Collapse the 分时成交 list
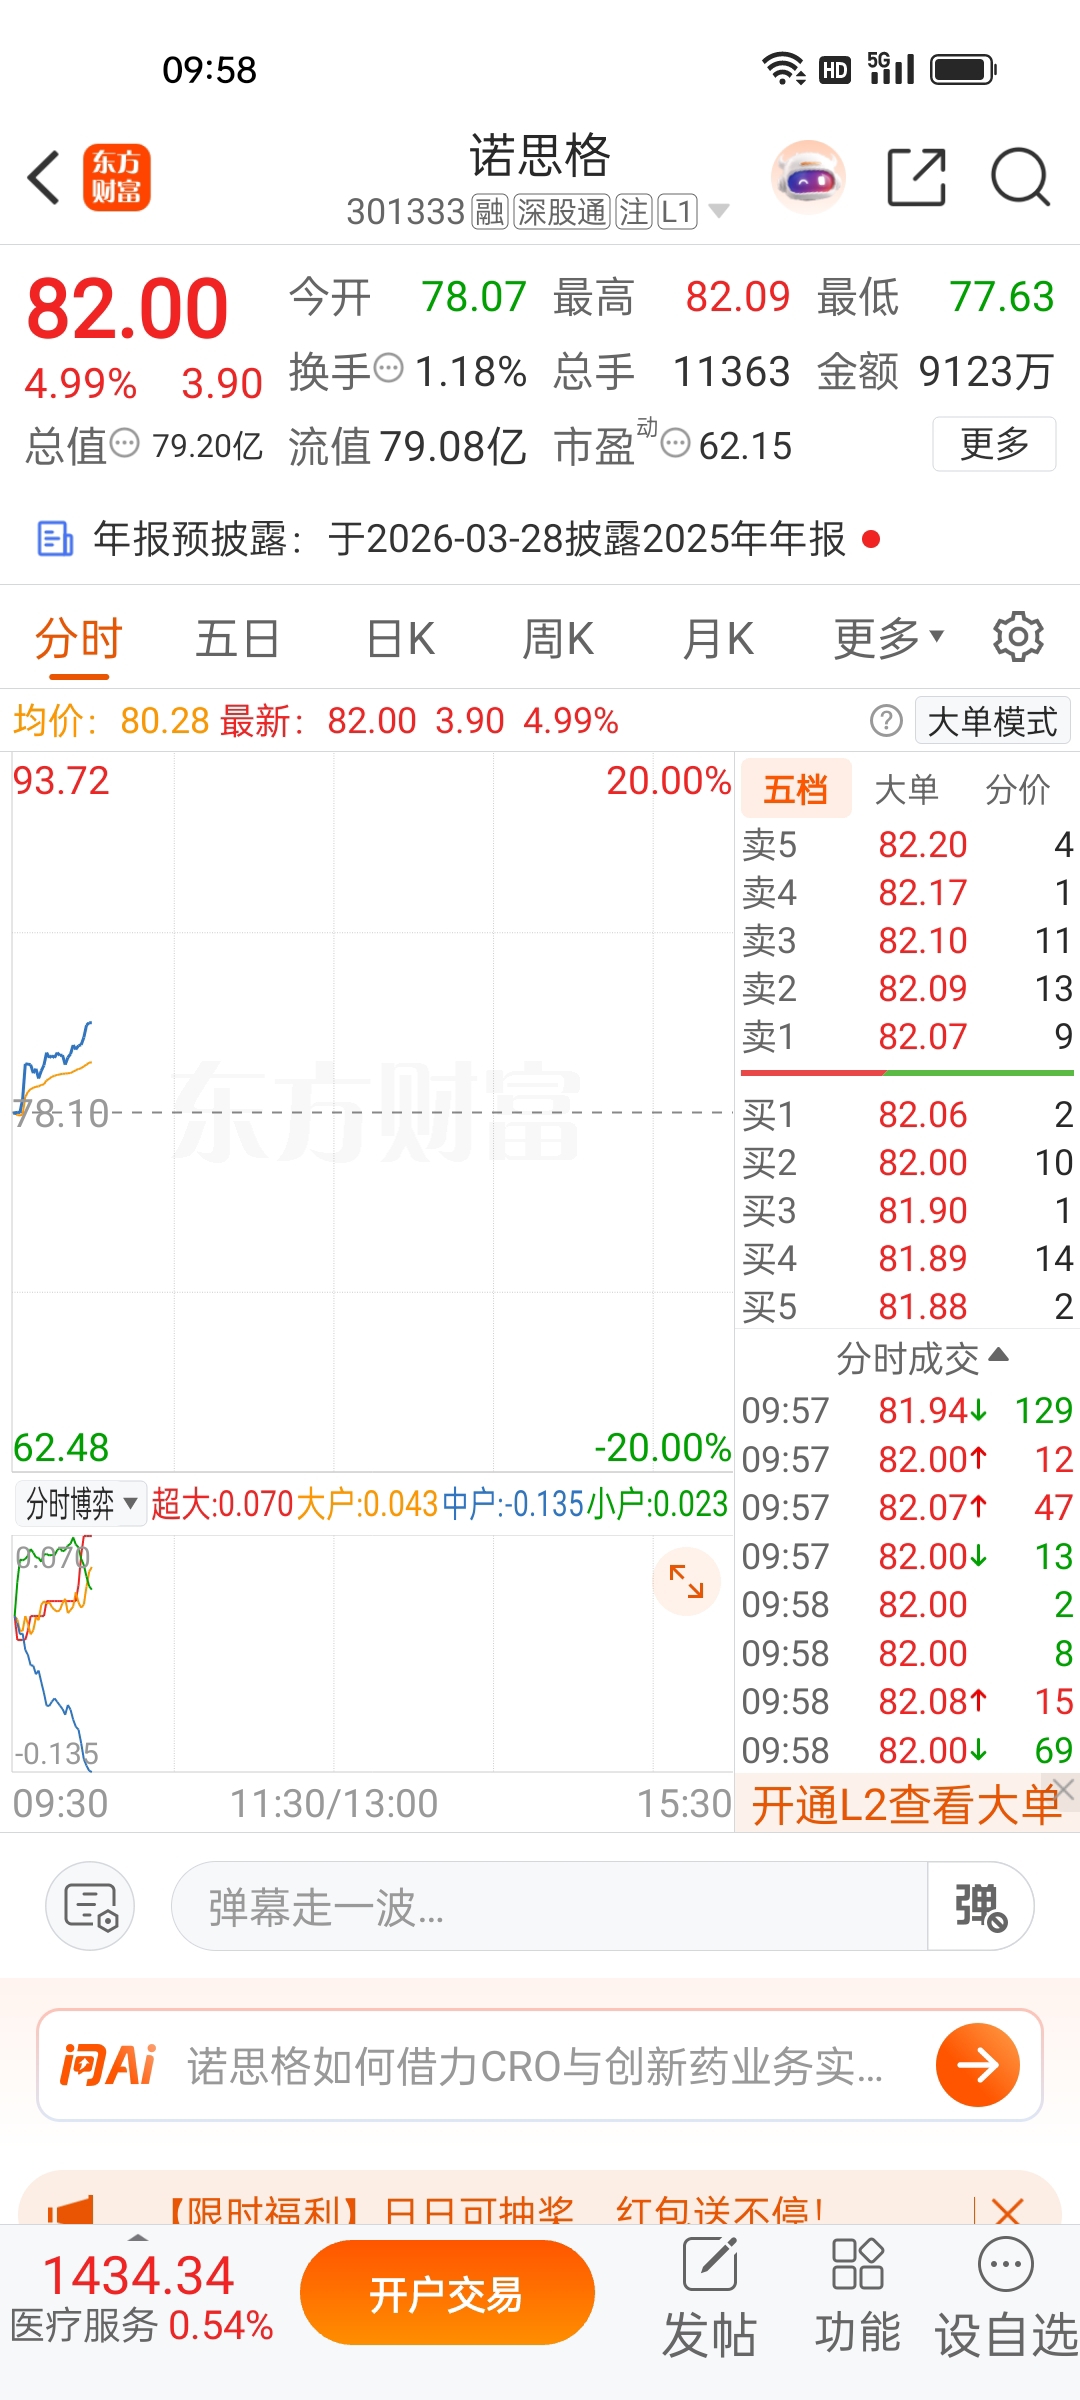The width and height of the screenshot is (1080, 2400). point(922,1358)
